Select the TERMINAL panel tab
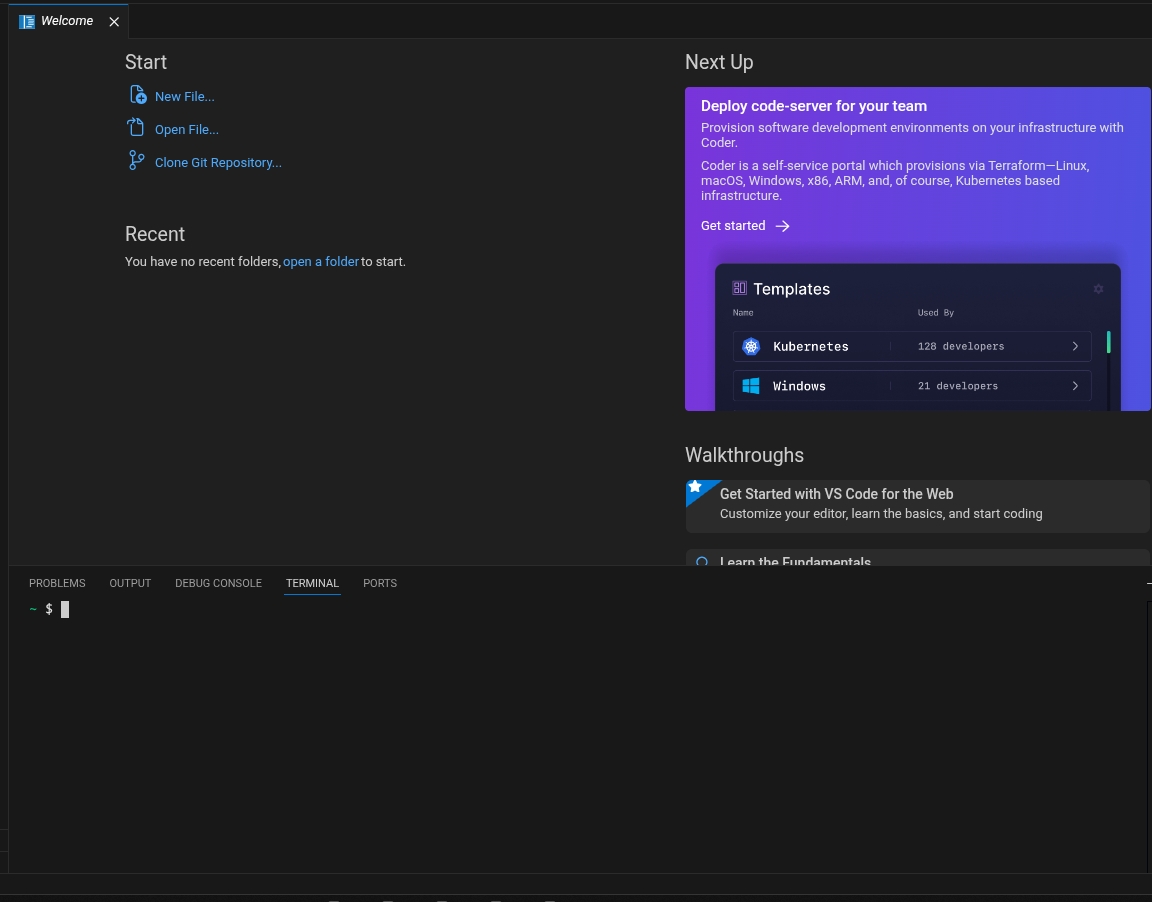 pos(312,583)
